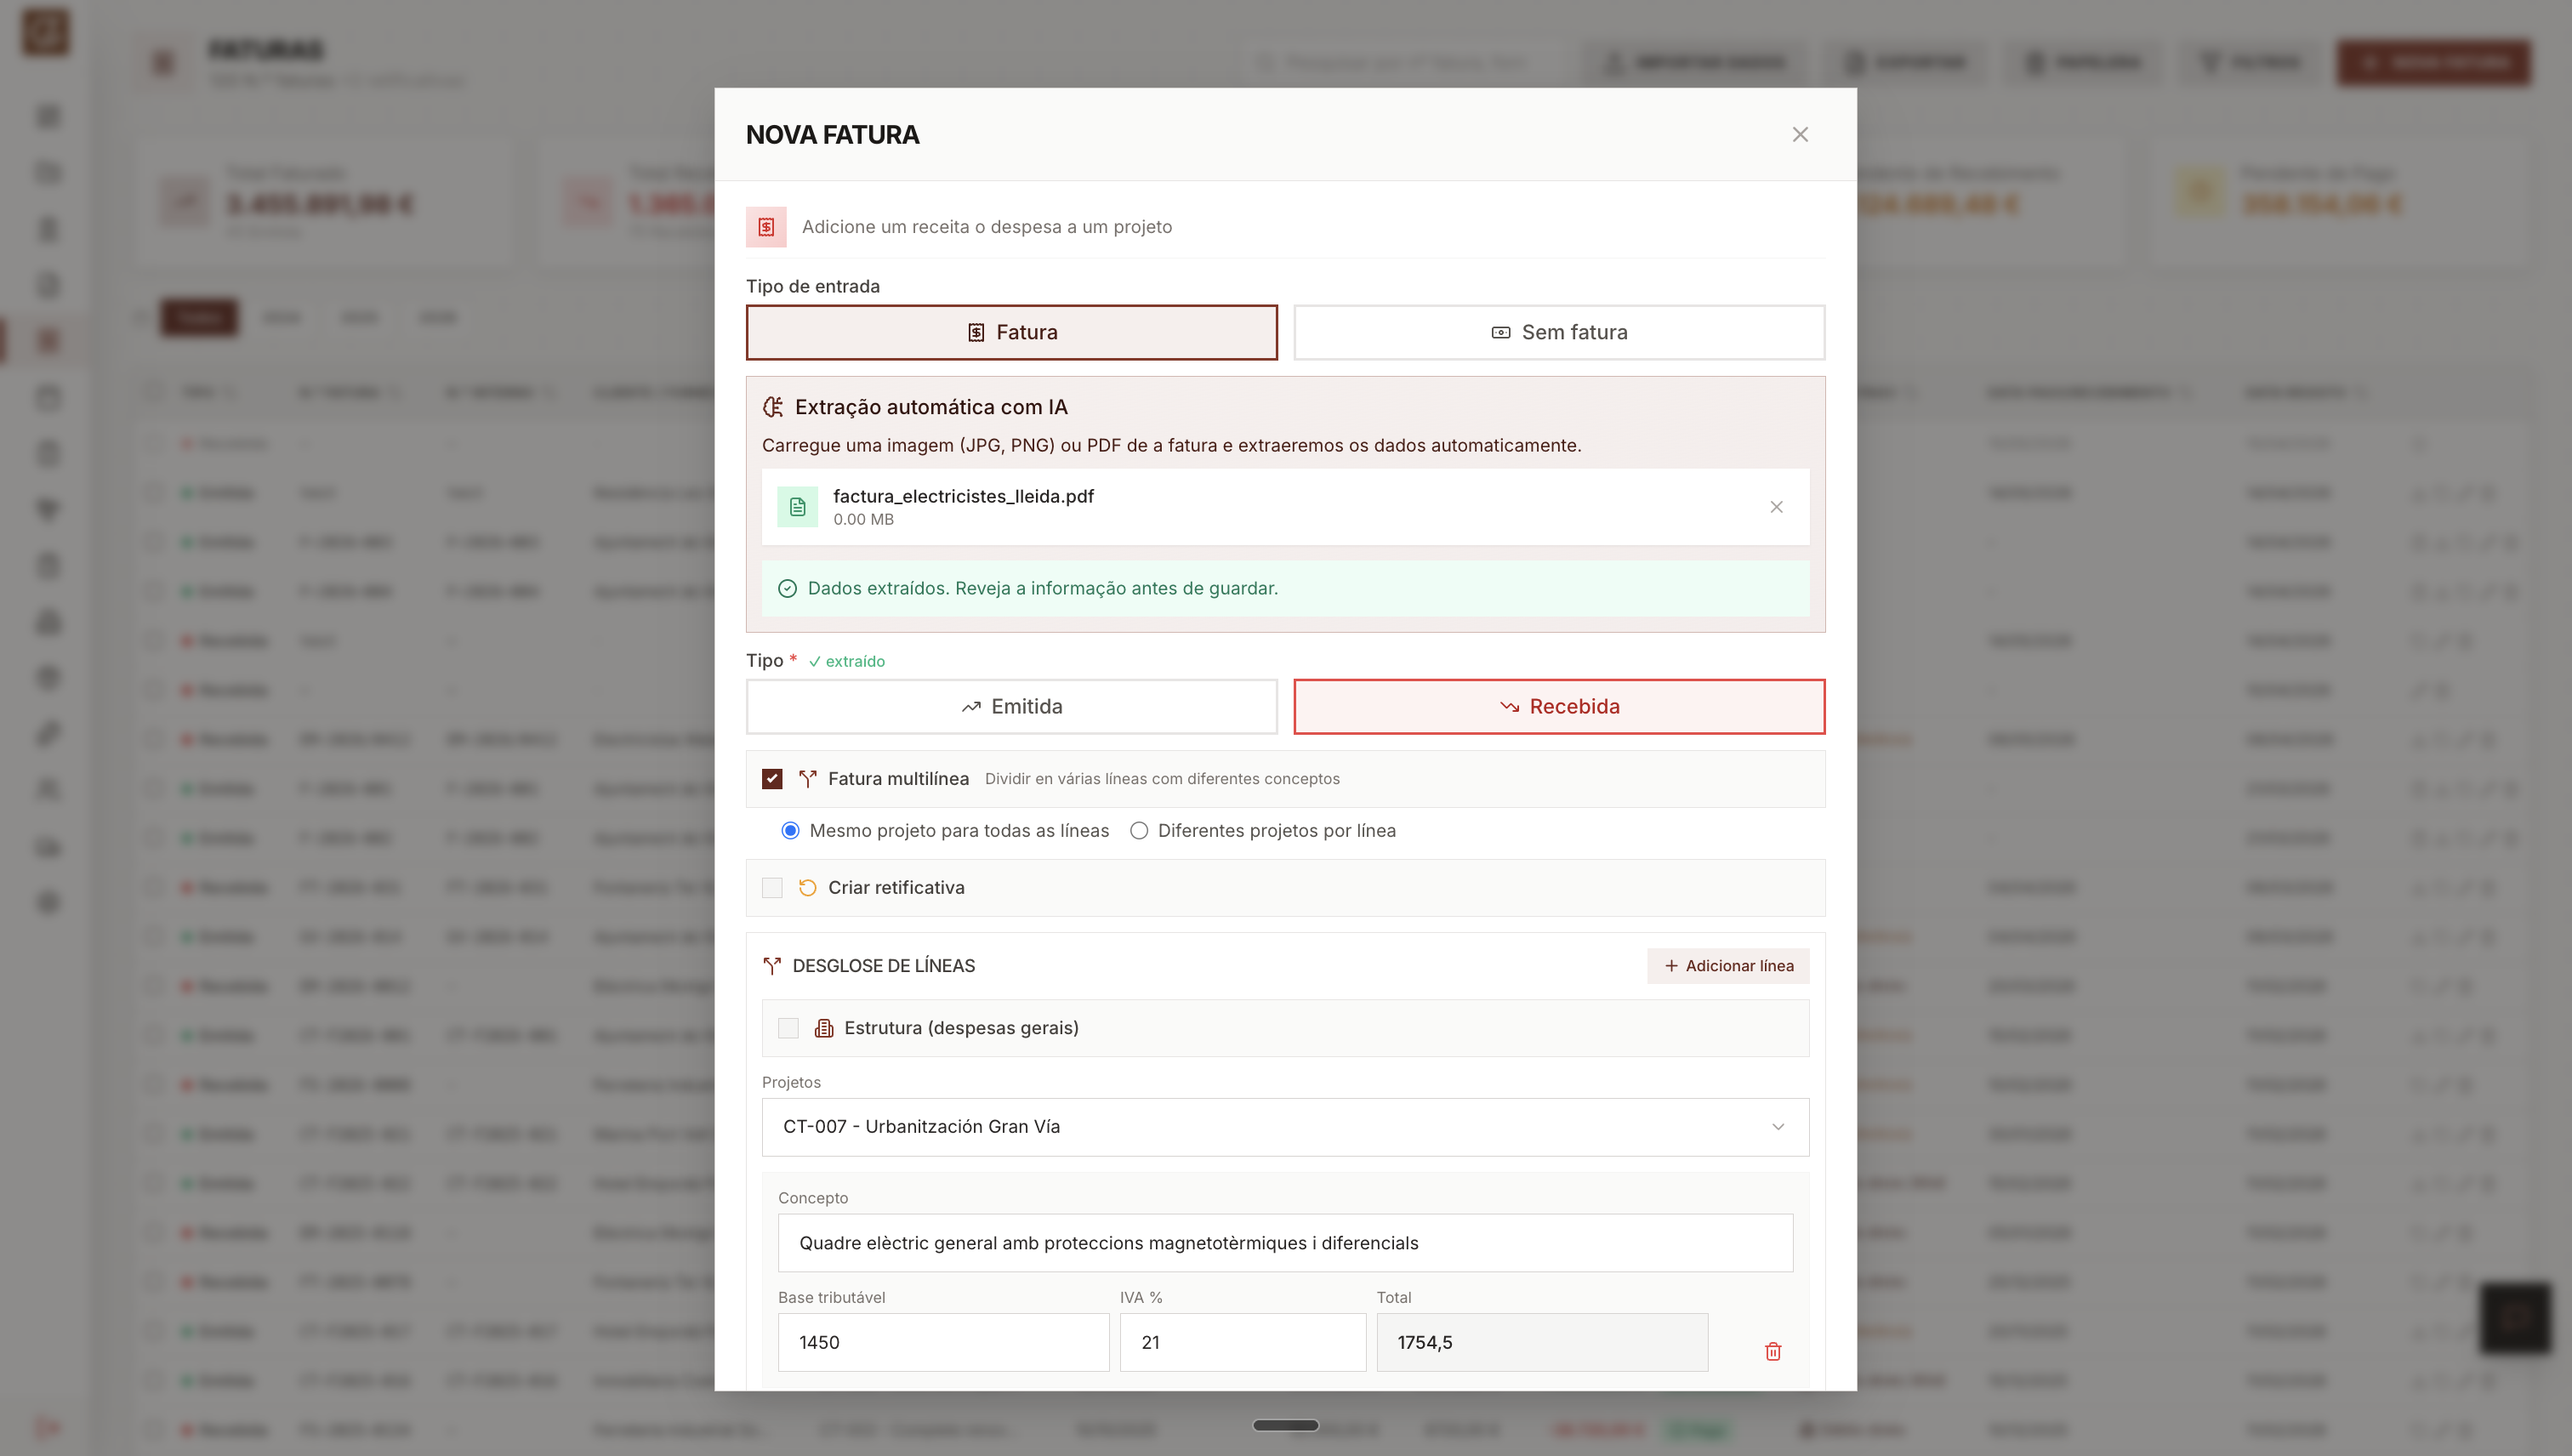Click the Estrutura building icon

click(824, 1028)
